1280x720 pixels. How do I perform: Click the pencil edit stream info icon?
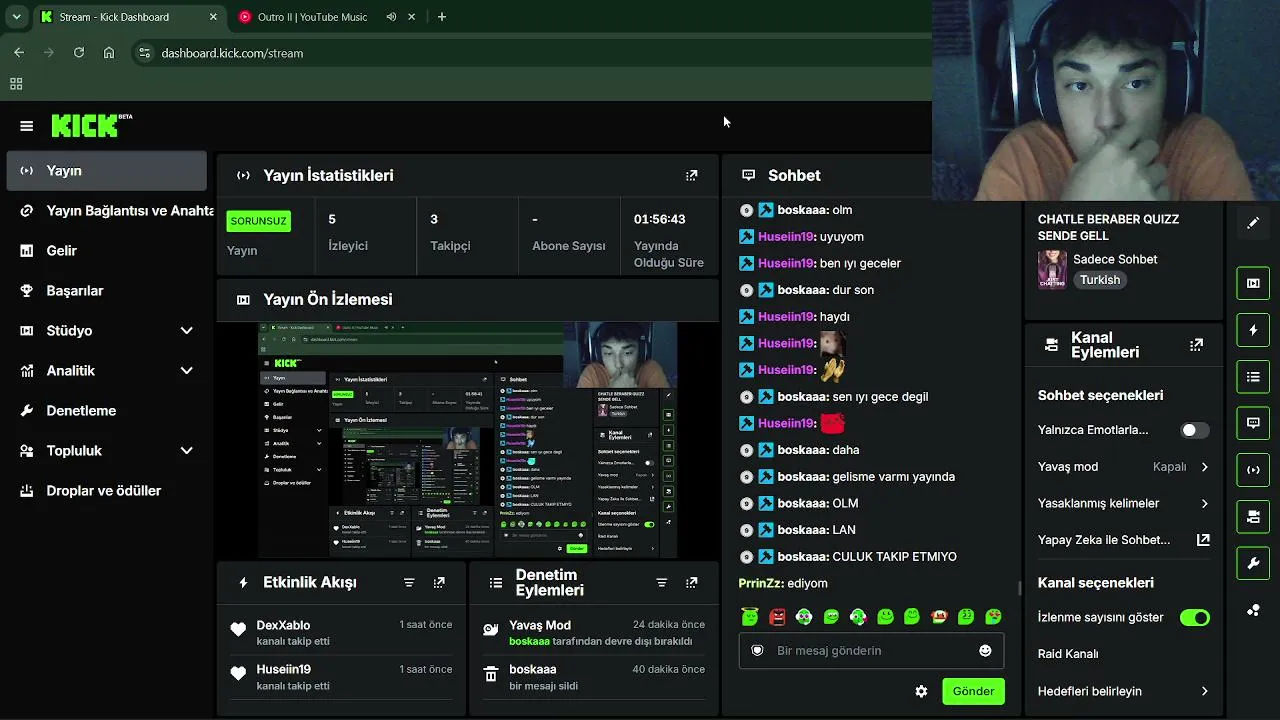[x=1253, y=223]
